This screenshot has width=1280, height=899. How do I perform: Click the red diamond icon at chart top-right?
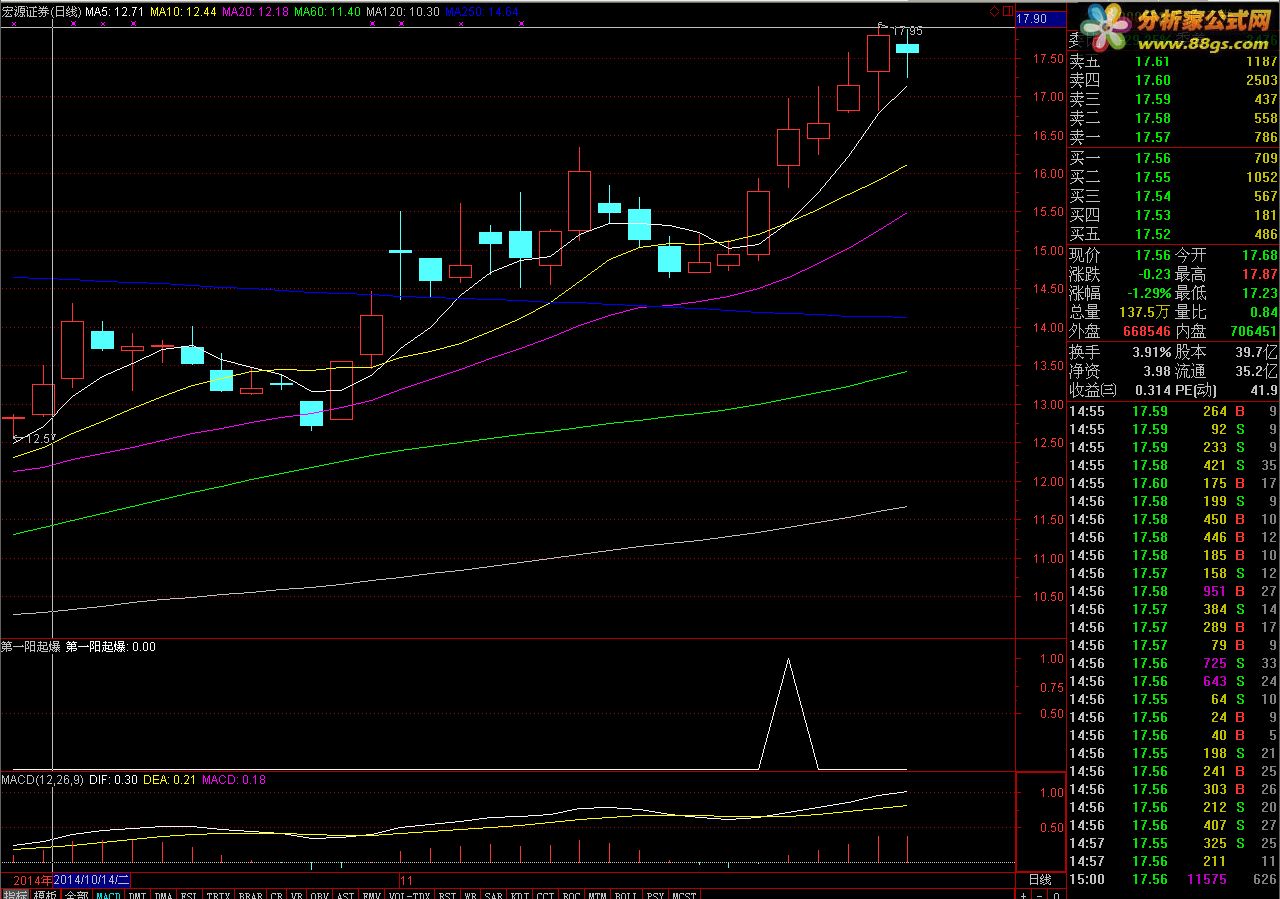pyautogui.click(x=994, y=11)
